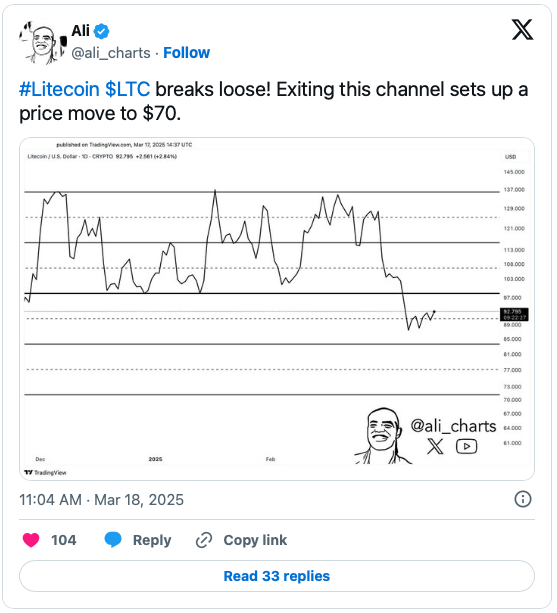
Task: Open the X logo in the tweet corner
Action: pos(522,30)
